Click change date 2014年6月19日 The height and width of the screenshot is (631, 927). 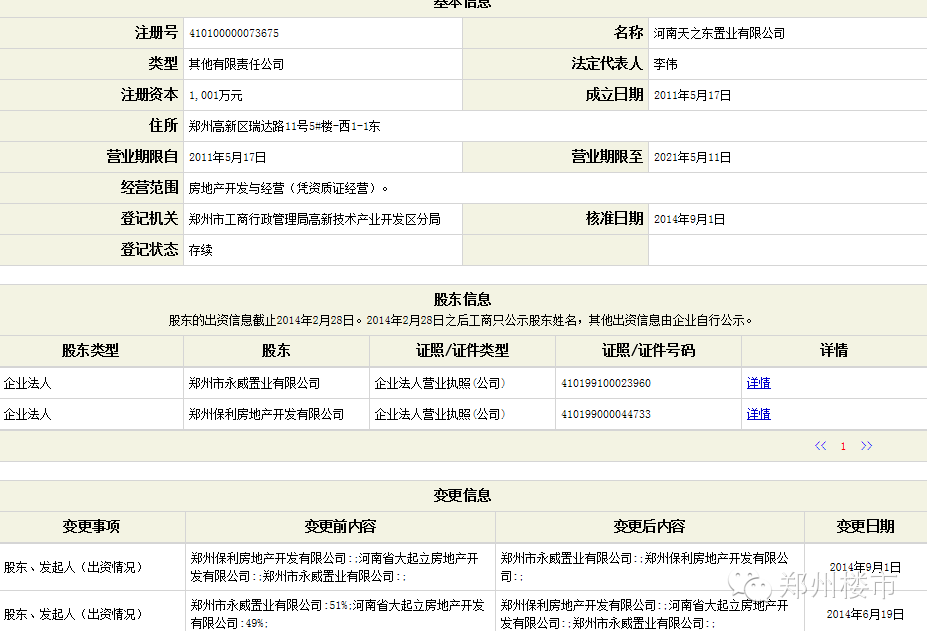tap(865, 614)
